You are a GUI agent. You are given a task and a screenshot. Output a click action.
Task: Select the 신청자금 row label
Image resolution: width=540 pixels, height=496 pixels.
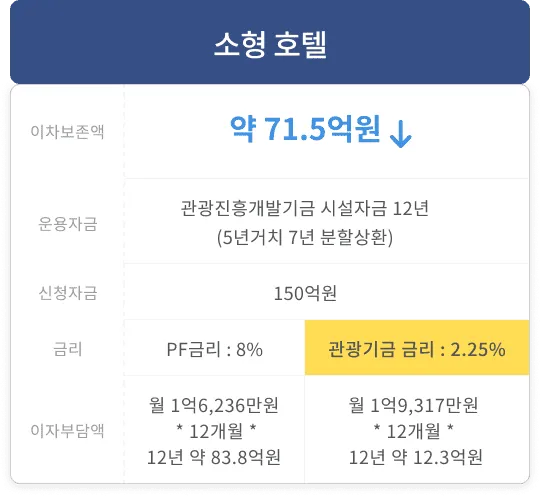[68, 293]
